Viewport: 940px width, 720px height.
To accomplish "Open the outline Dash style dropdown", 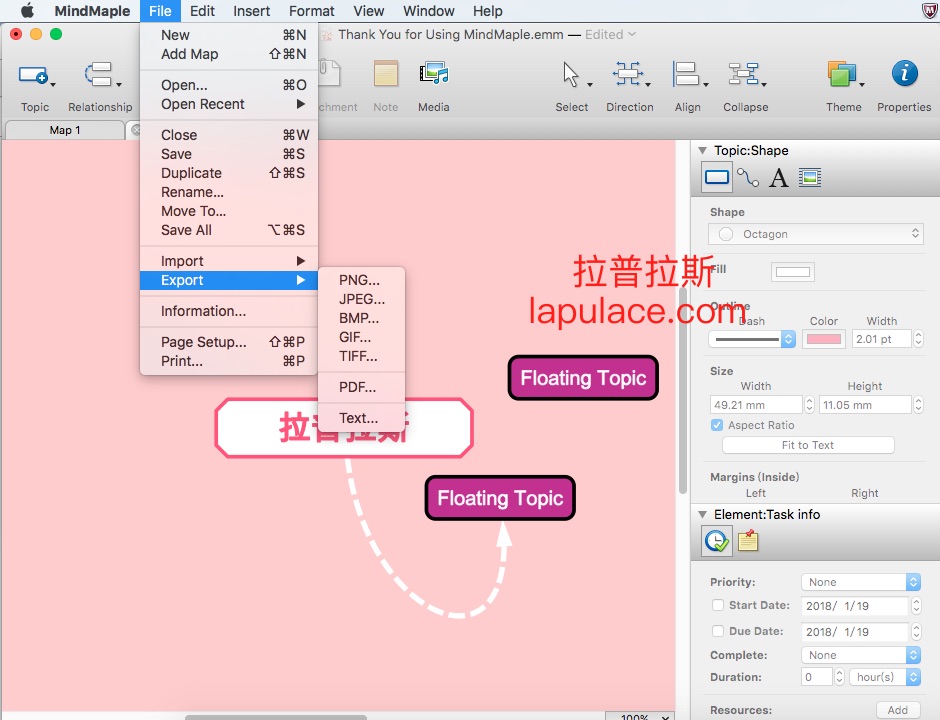I will [752, 339].
